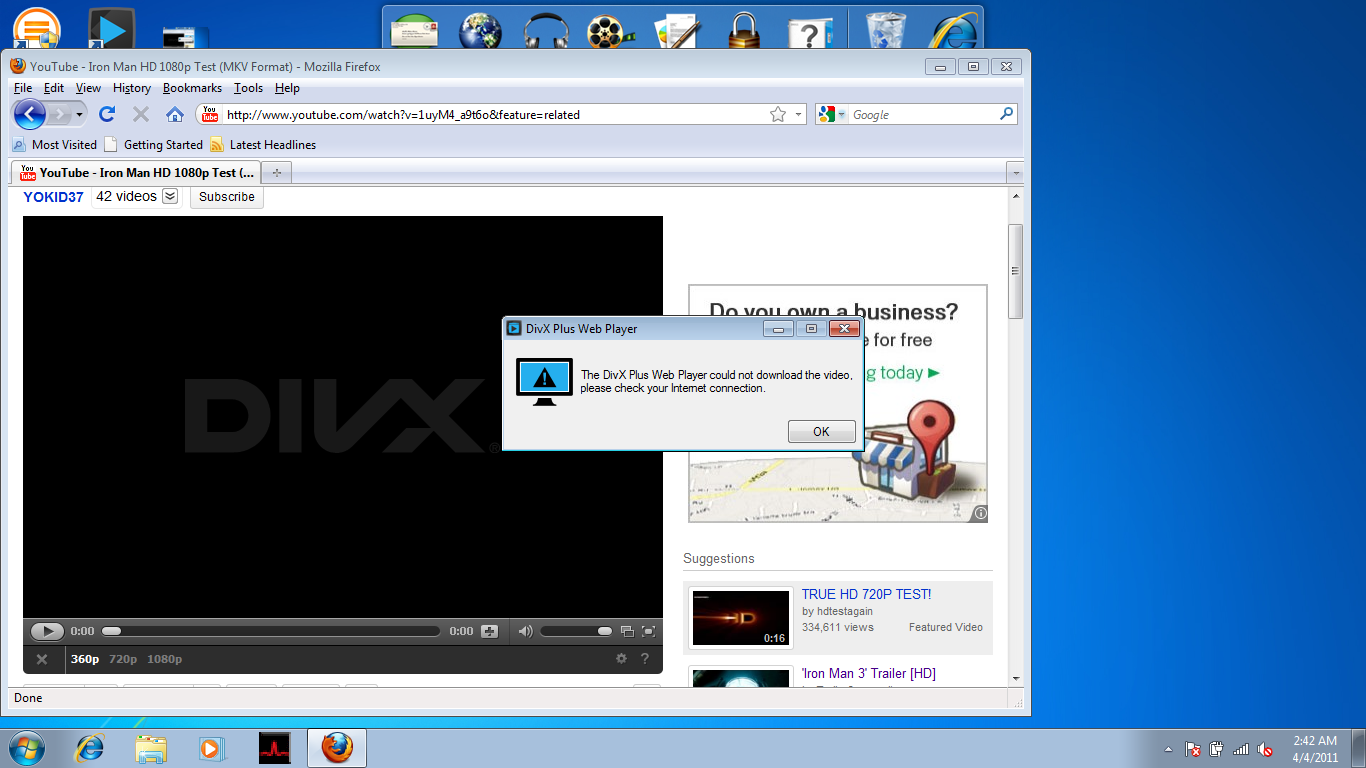
Task: Launch Internet Explorer from the taskbar
Action: coord(91,747)
